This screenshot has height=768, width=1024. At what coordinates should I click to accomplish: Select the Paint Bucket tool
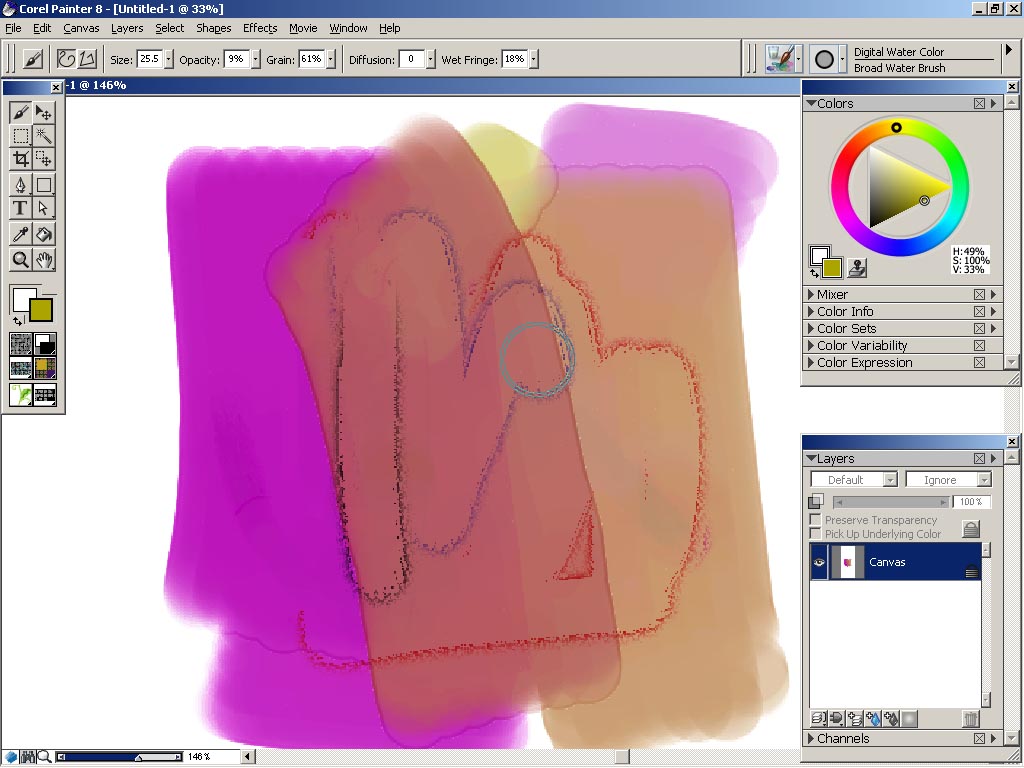click(44, 234)
